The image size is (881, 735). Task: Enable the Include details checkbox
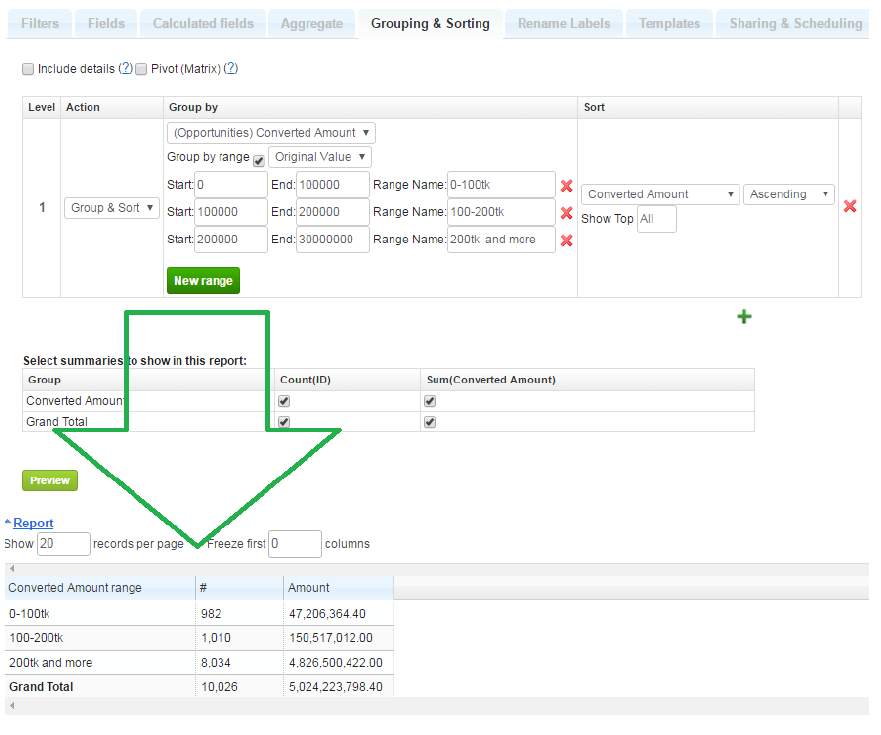[28, 69]
